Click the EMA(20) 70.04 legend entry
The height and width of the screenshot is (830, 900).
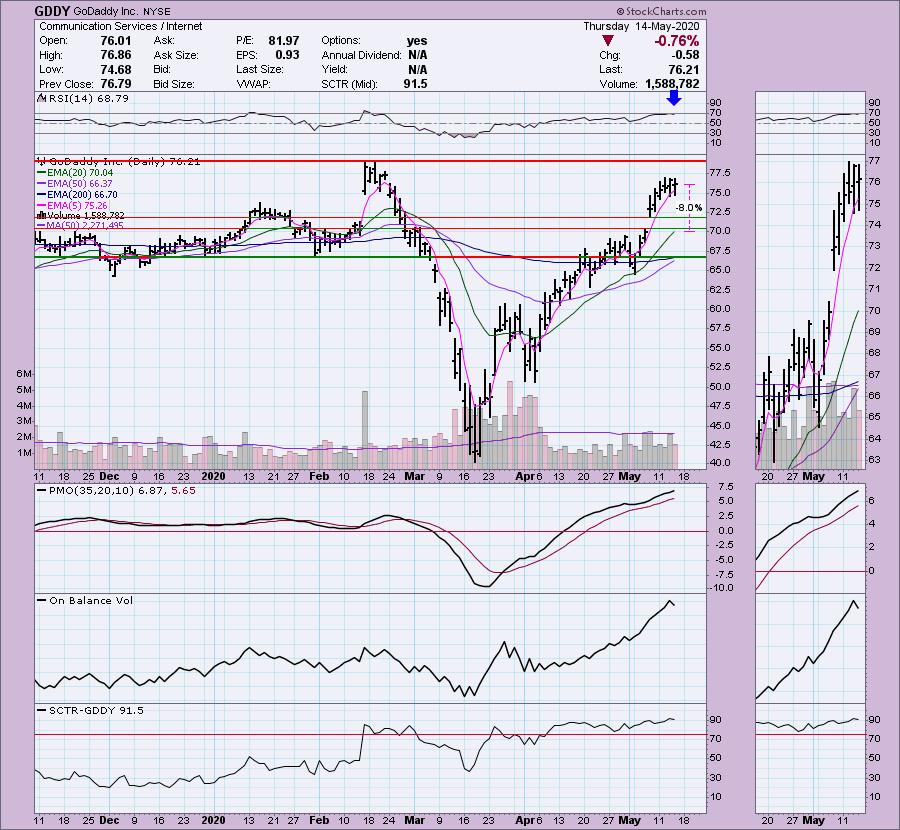[x=75, y=173]
